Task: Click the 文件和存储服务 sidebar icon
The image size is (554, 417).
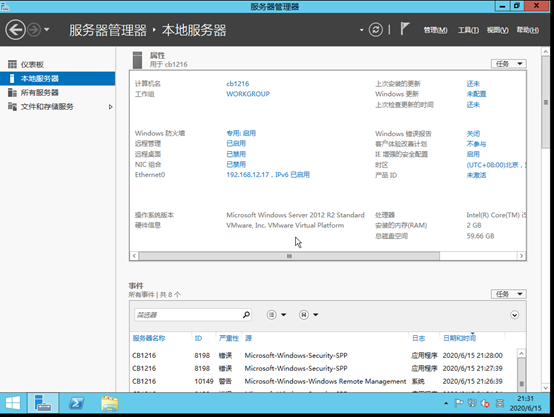Action: [x=12, y=106]
